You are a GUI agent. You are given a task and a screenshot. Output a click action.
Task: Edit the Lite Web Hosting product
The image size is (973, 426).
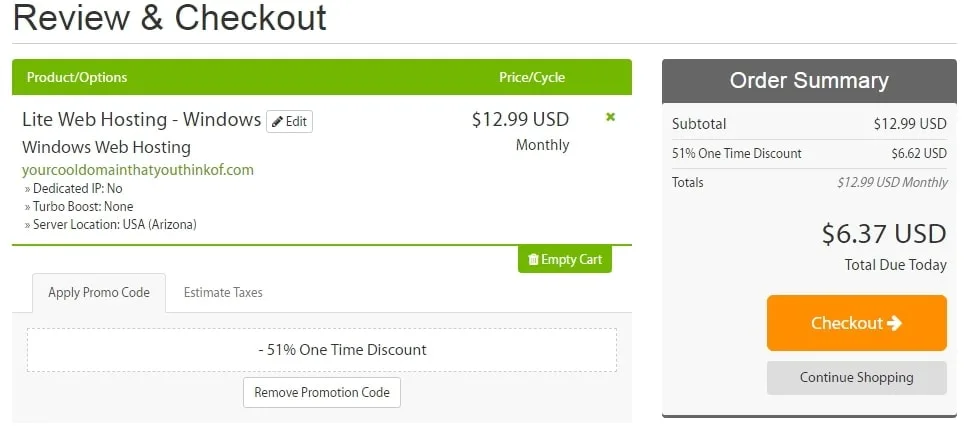tap(289, 122)
